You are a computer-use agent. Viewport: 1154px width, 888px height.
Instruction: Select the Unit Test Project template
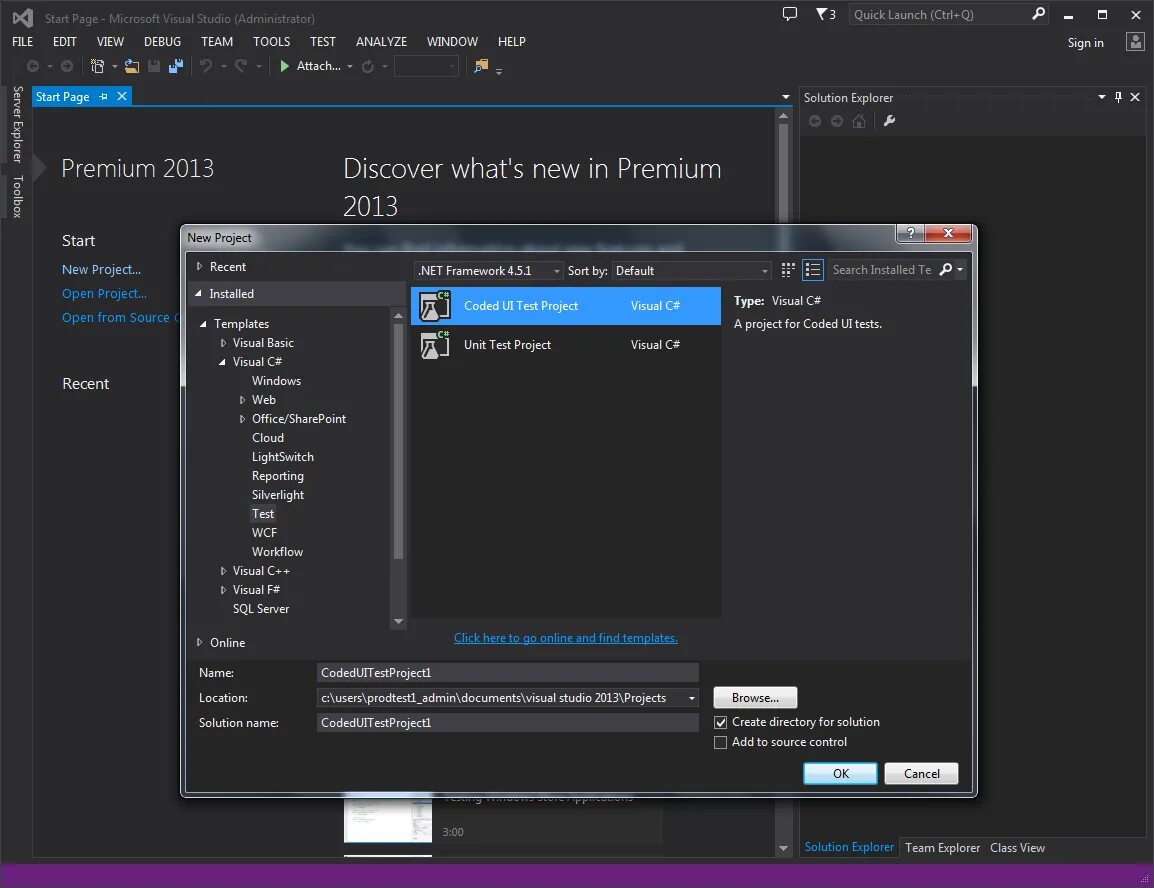[x=566, y=344]
